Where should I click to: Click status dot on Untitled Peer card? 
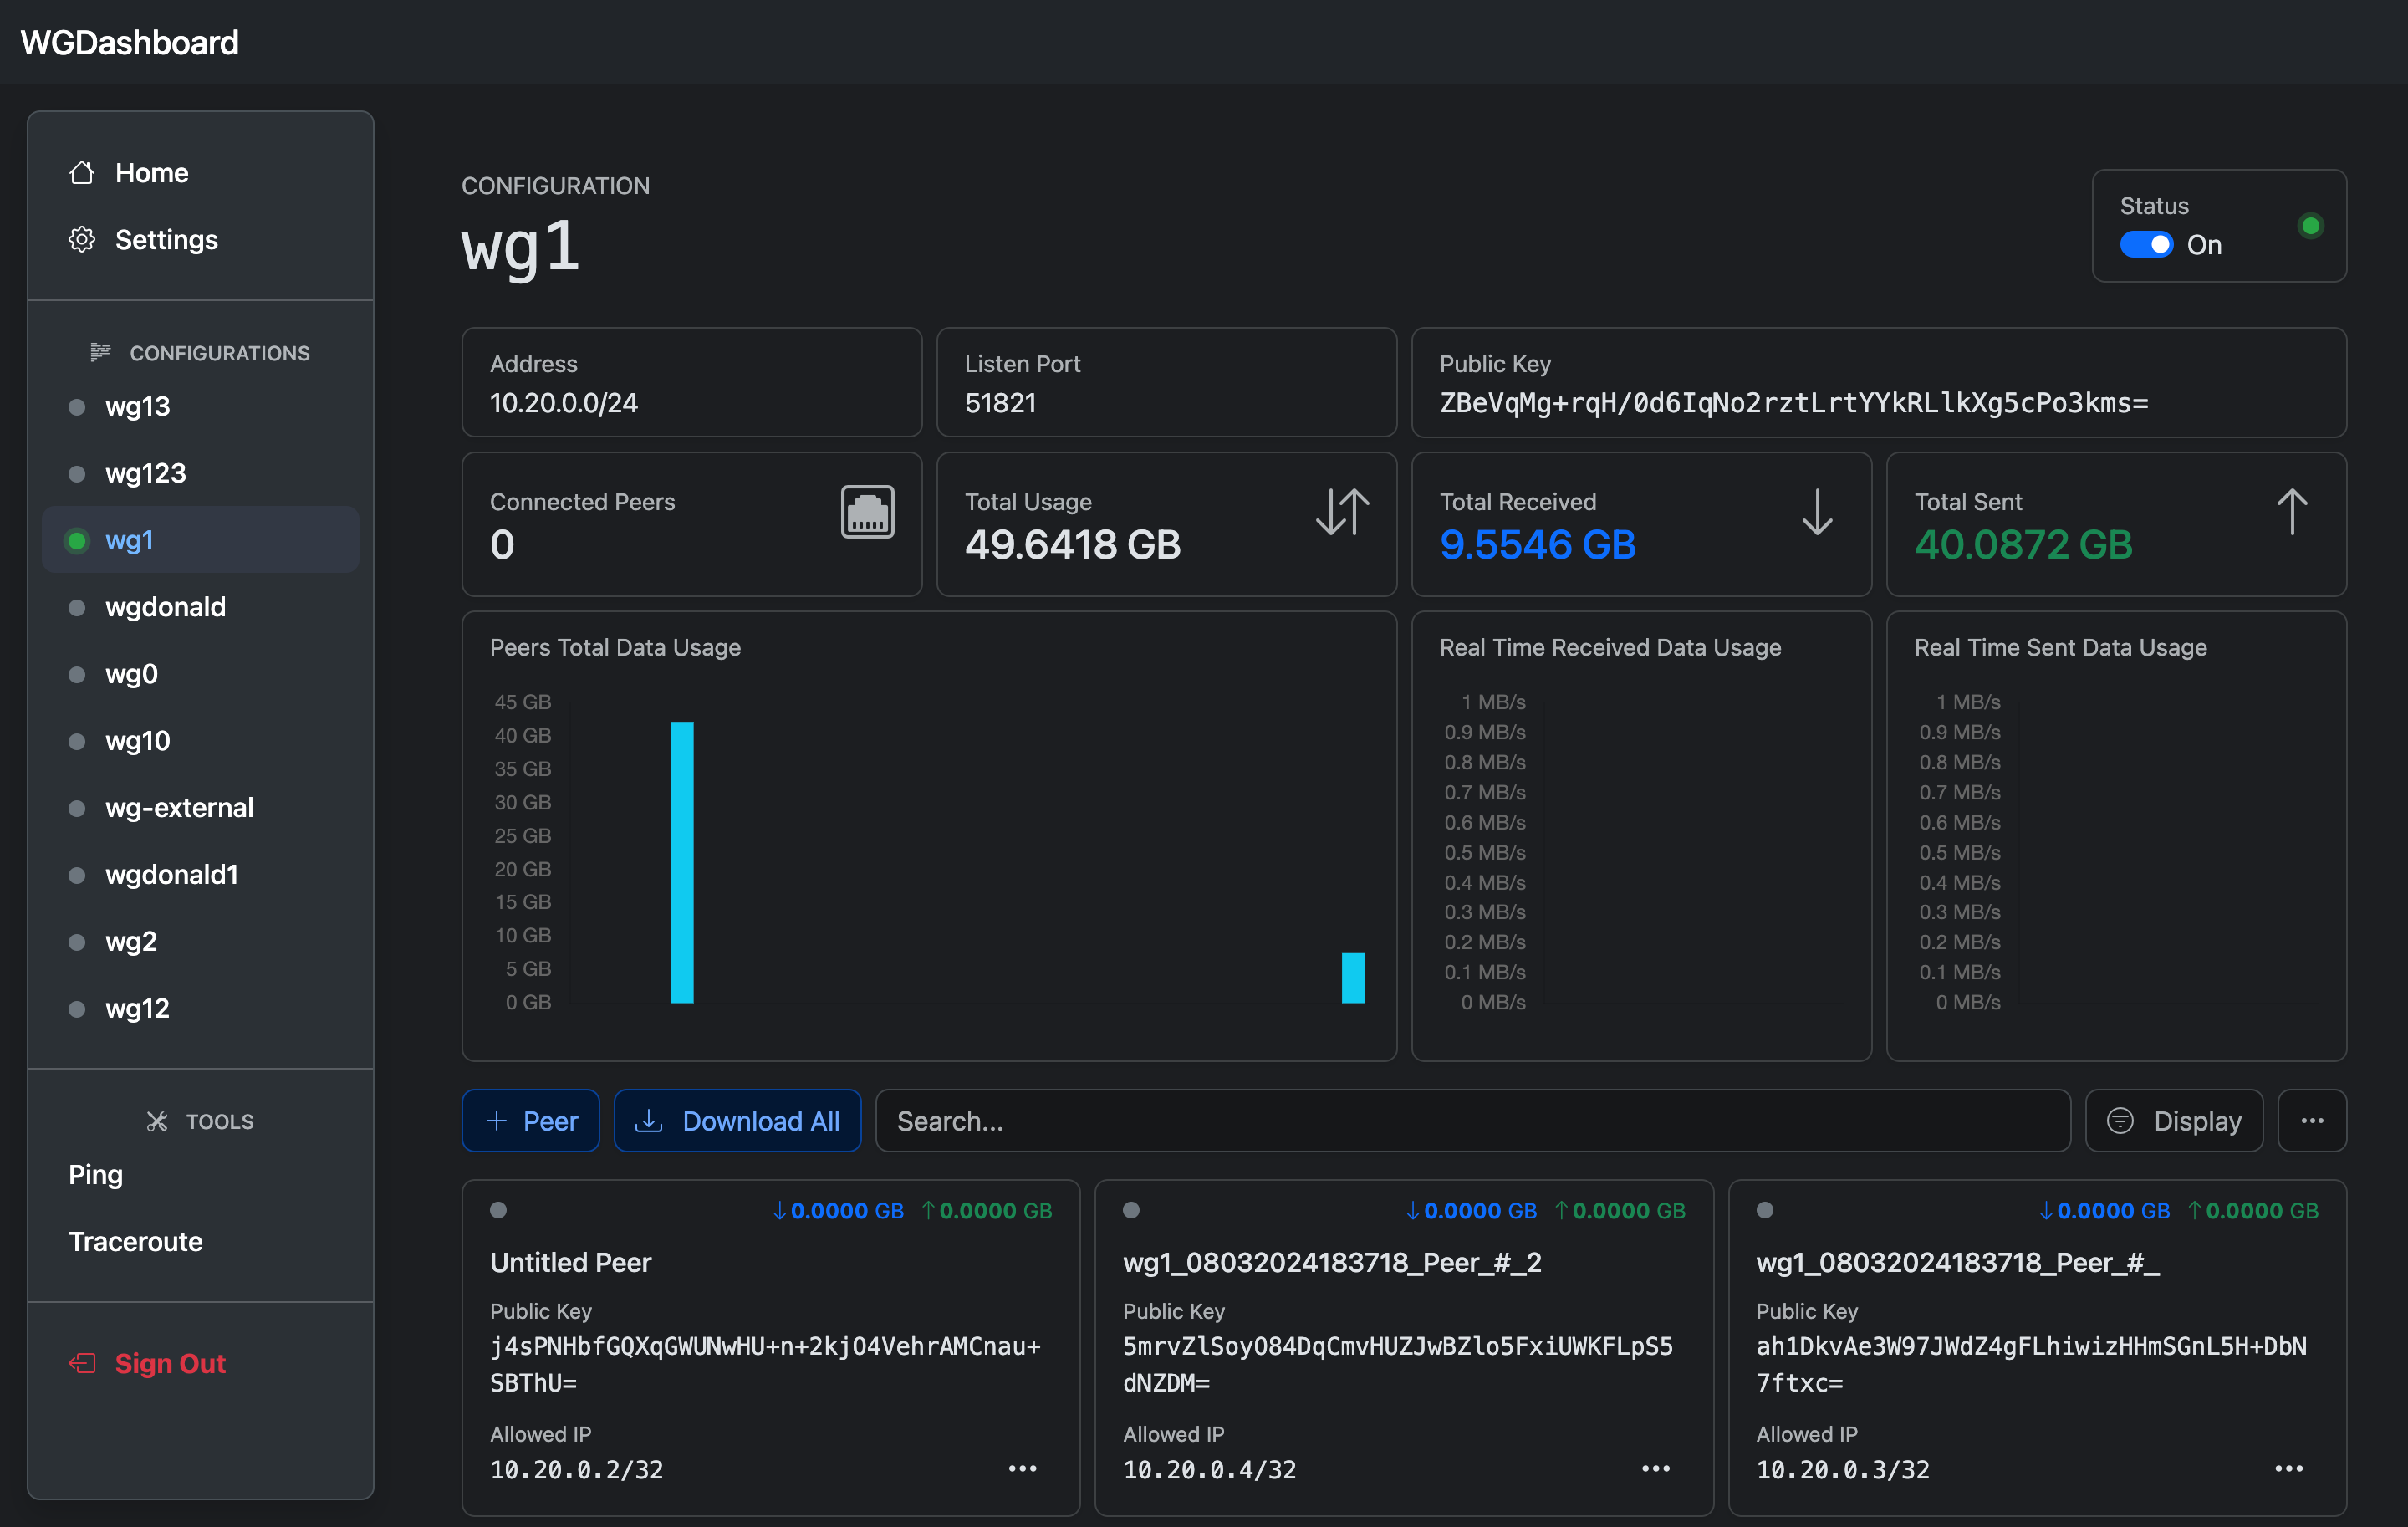(498, 1210)
